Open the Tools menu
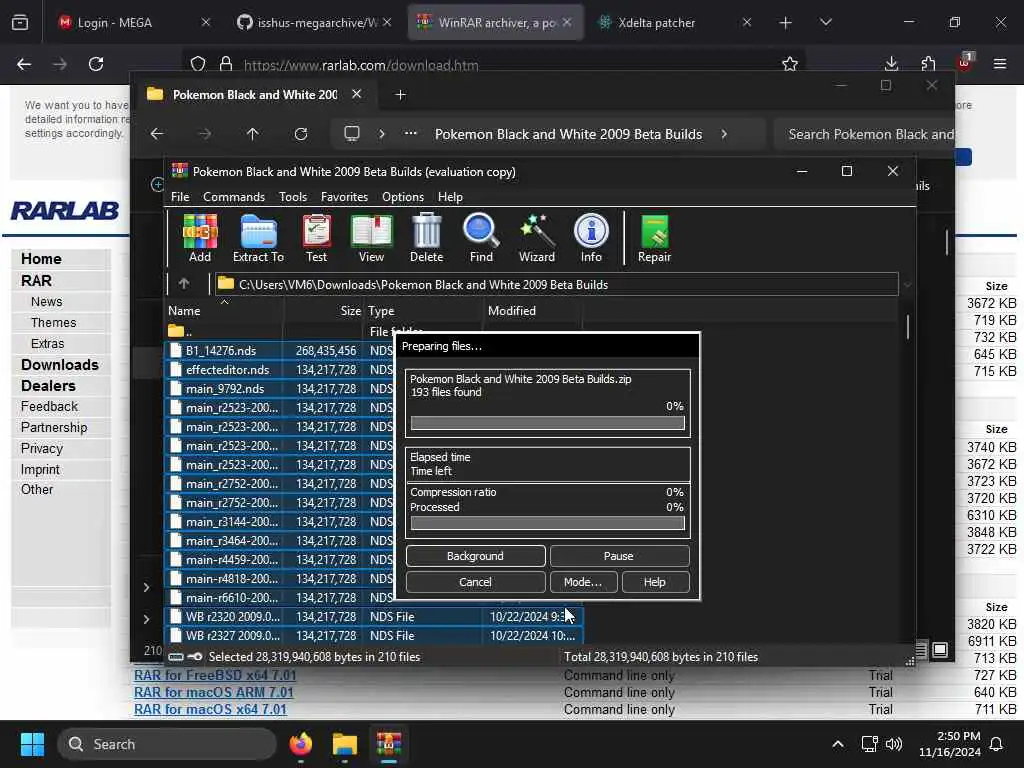1024x768 pixels. point(293,197)
